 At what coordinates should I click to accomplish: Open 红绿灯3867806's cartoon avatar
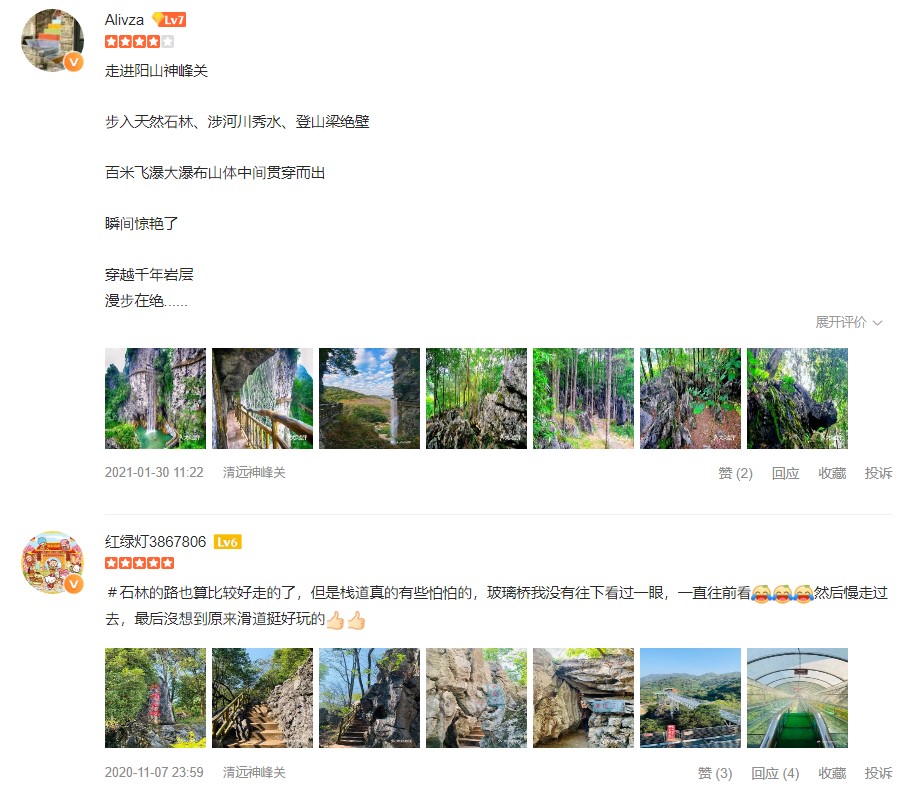52,562
